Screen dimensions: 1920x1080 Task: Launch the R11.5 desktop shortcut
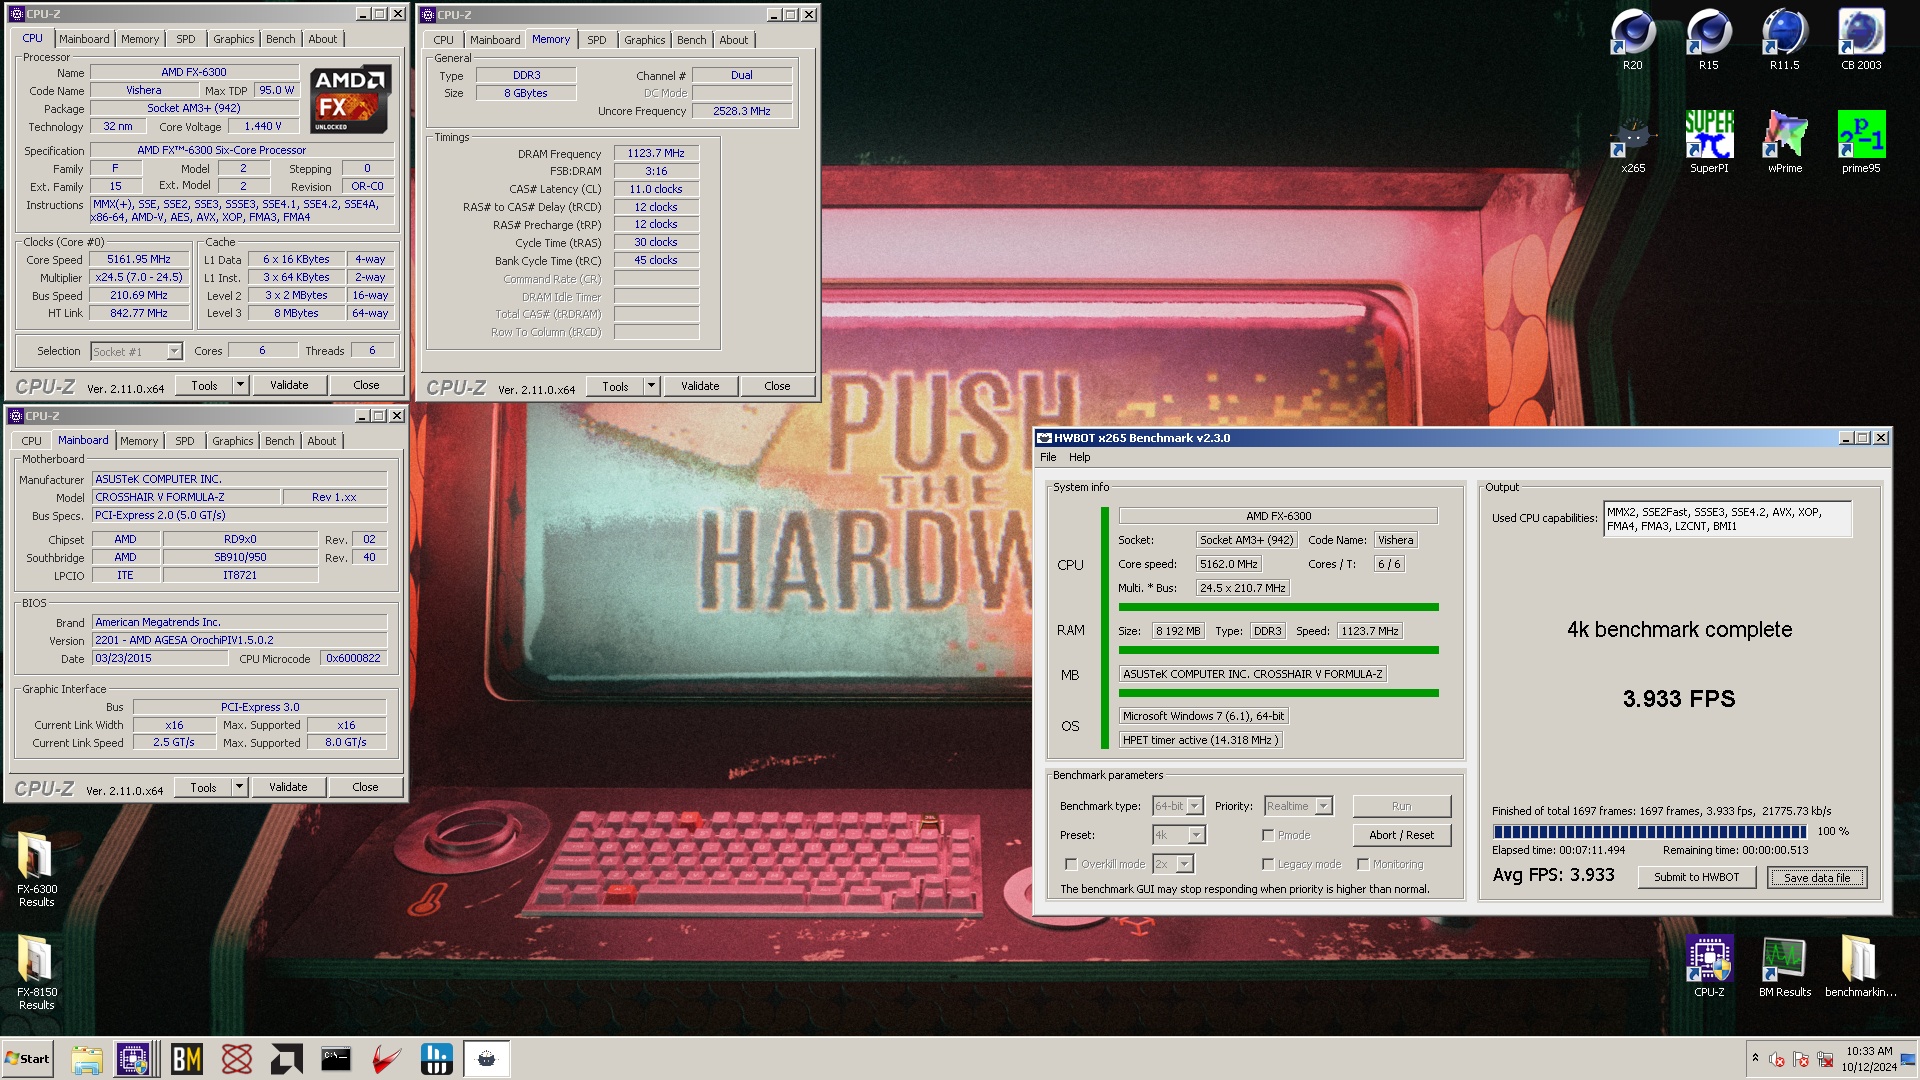(1784, 40)
